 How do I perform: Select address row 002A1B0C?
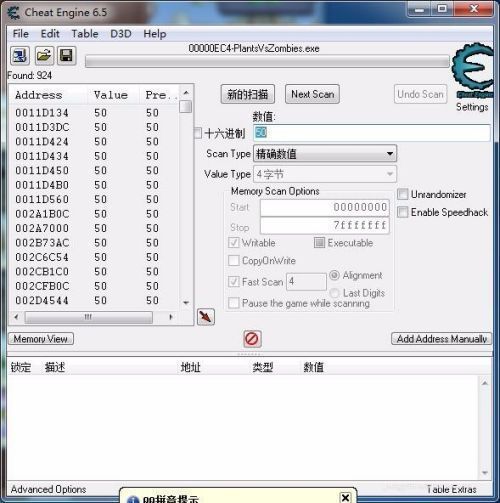[95, 214]
